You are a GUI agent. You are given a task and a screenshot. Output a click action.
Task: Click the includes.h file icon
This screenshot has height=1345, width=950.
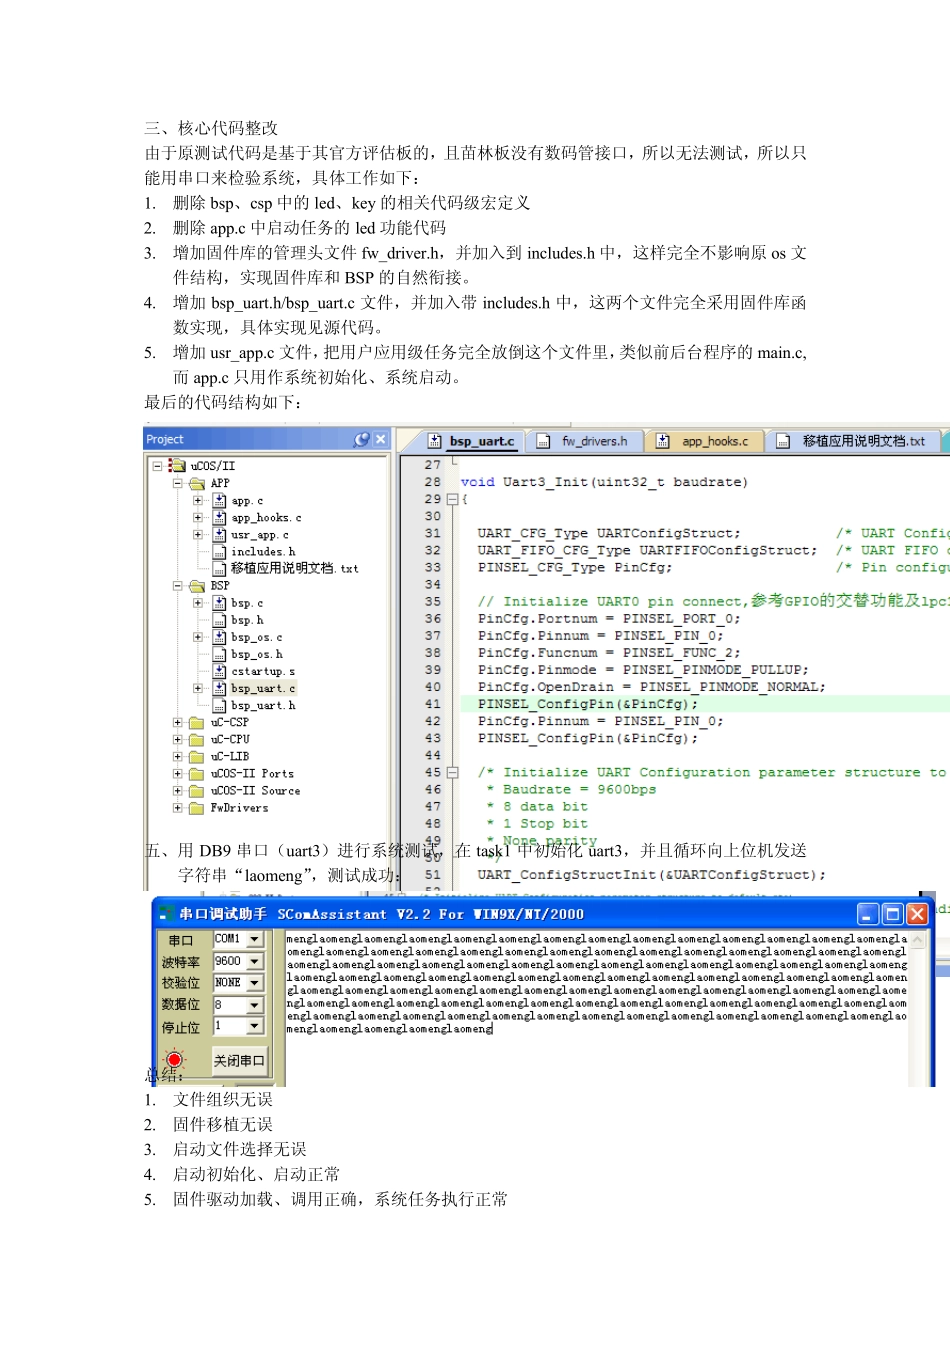pos(219,551)
